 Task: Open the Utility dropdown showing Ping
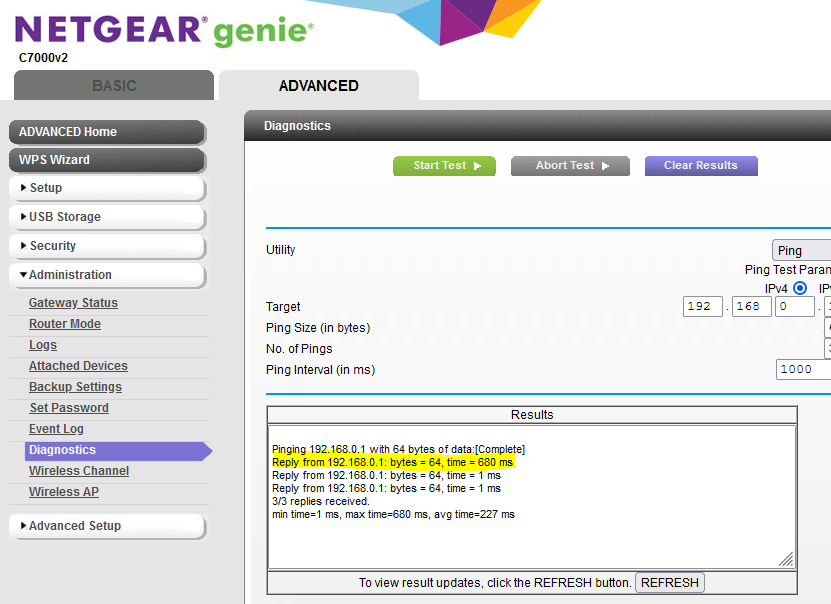click(x=801, y=251)
